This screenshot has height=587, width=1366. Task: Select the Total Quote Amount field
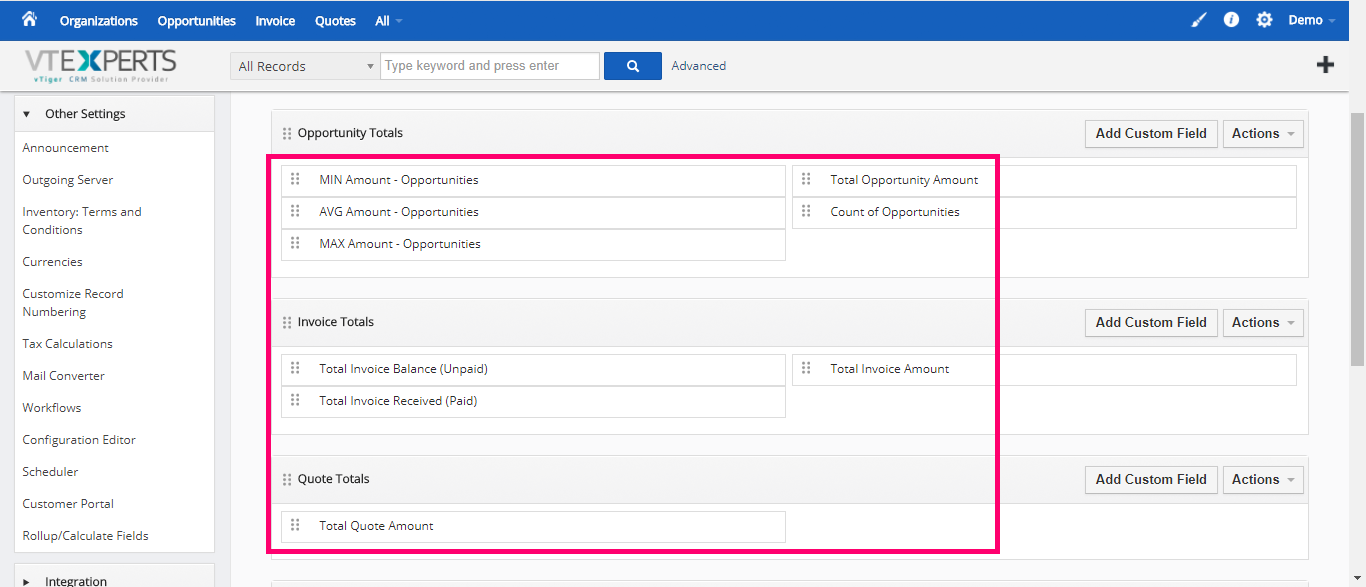click(x=534, y=526)
